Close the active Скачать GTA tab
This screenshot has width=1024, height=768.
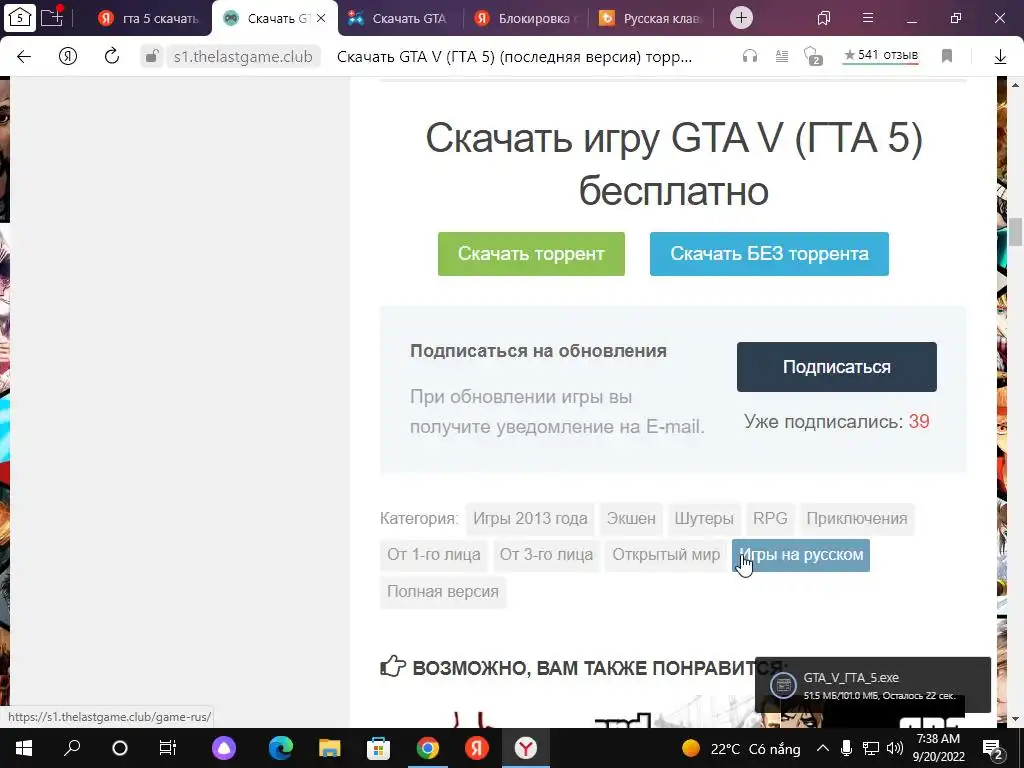coord(321,18)
